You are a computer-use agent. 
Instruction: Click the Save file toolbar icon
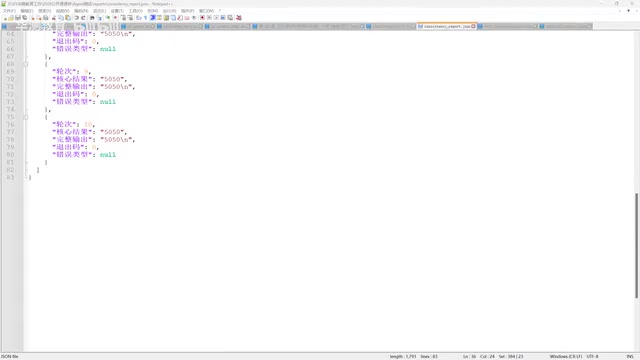pos(18,18)
